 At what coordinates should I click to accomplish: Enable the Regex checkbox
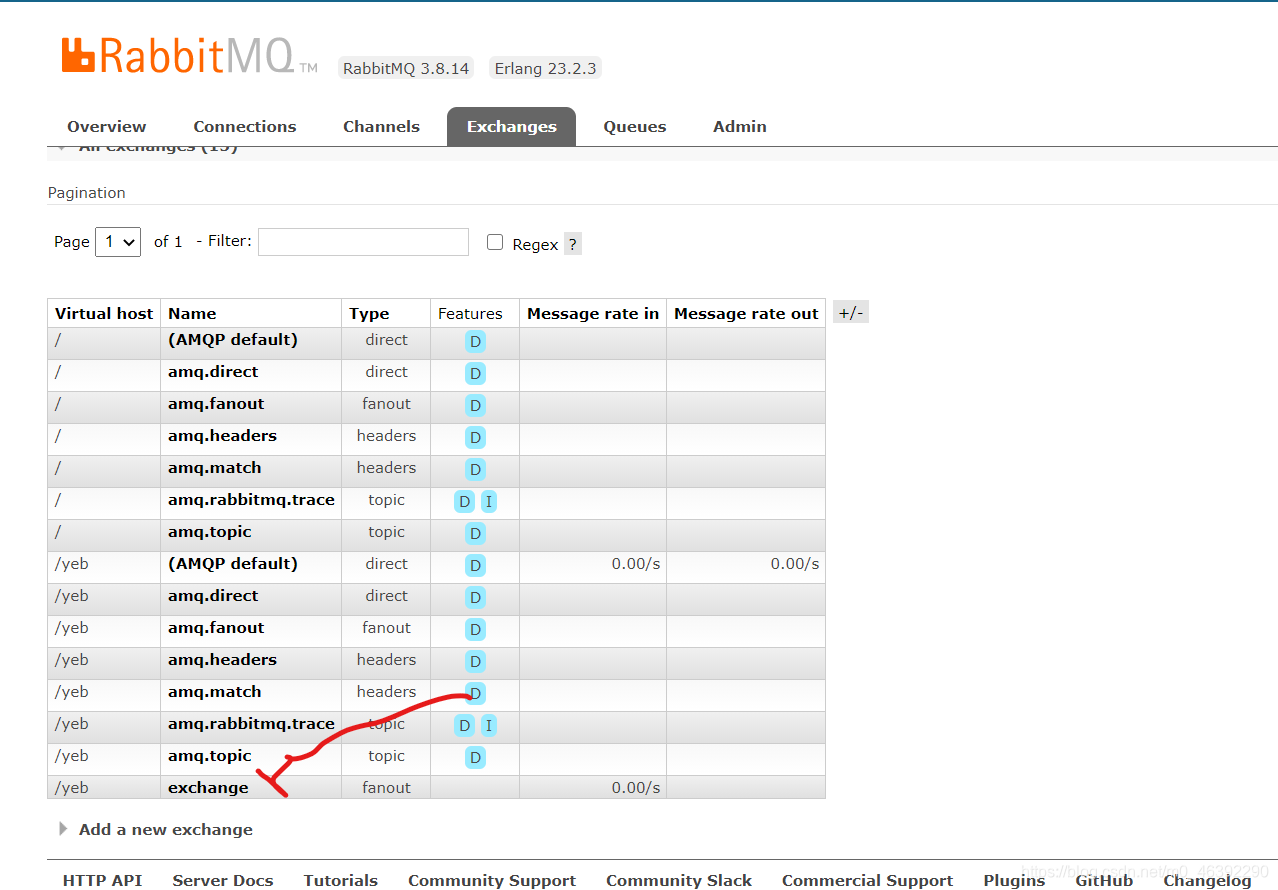tap(495, 242)
